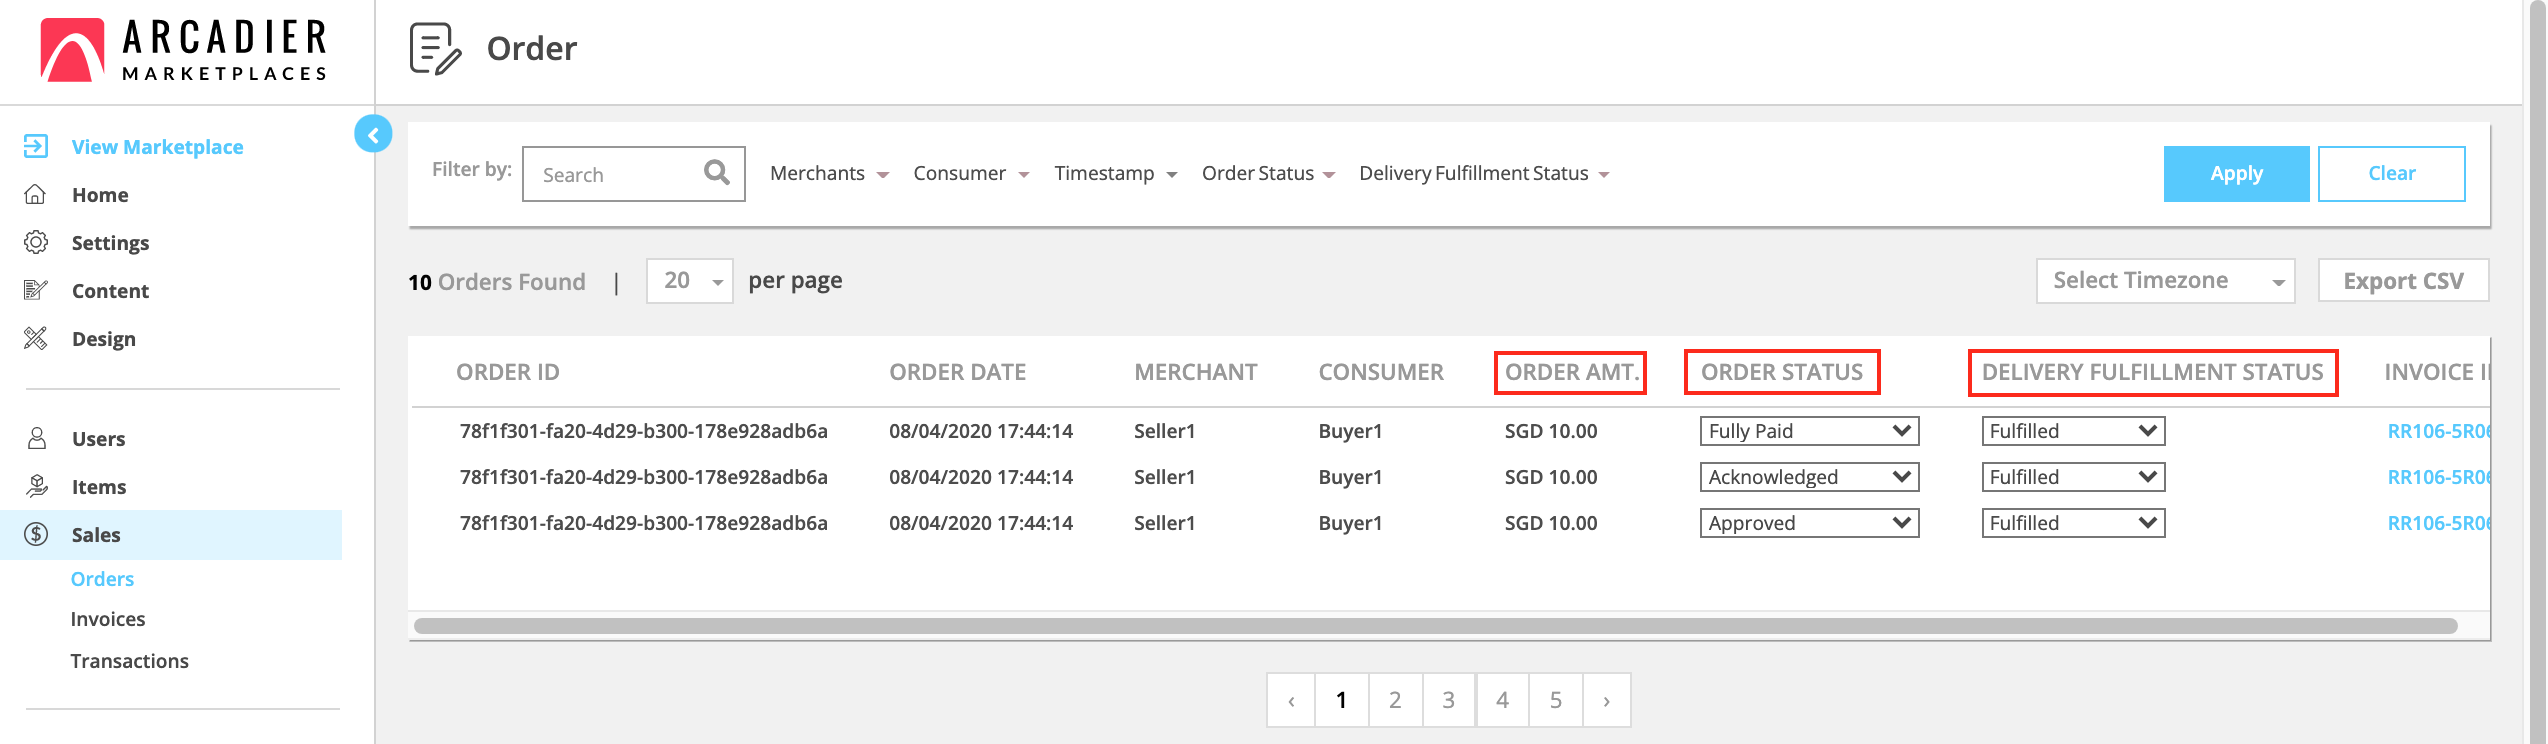
Task: Open the Invoices submenu item
Action: pyautogui.click(x=108, y=620)
